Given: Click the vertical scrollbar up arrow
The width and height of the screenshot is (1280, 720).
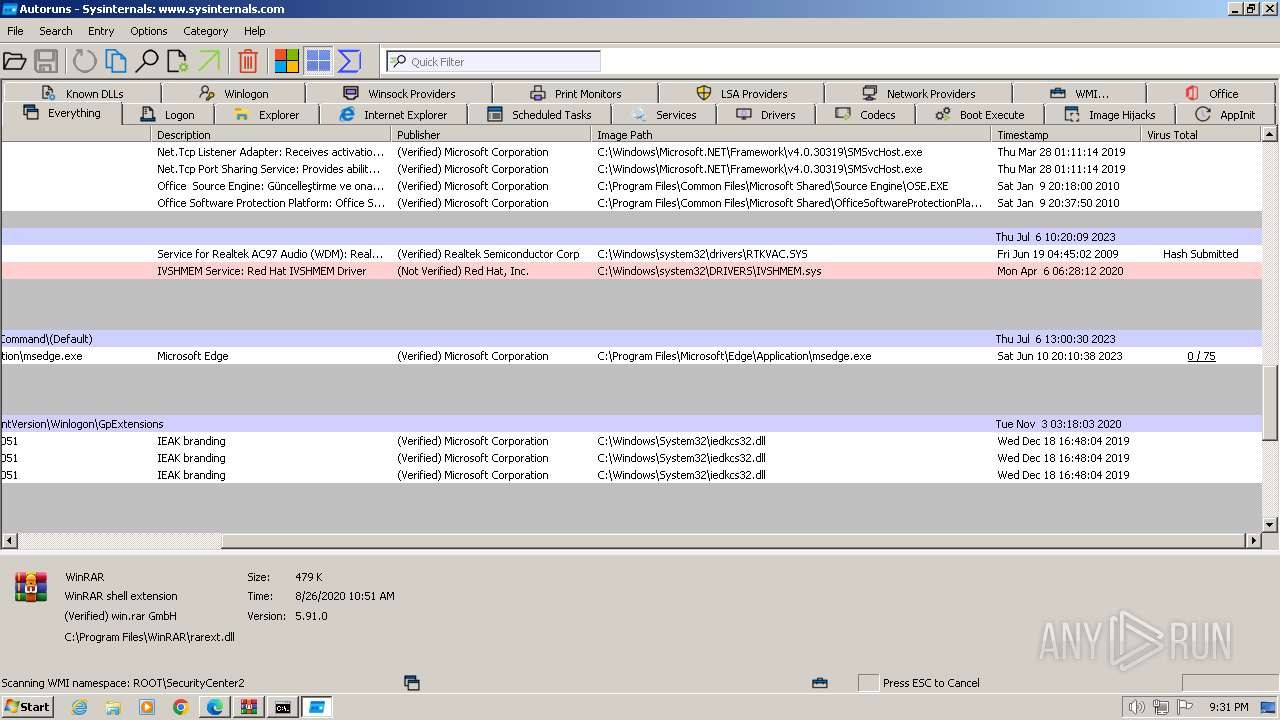Looking at the screenshot, I should [1270, 134].
